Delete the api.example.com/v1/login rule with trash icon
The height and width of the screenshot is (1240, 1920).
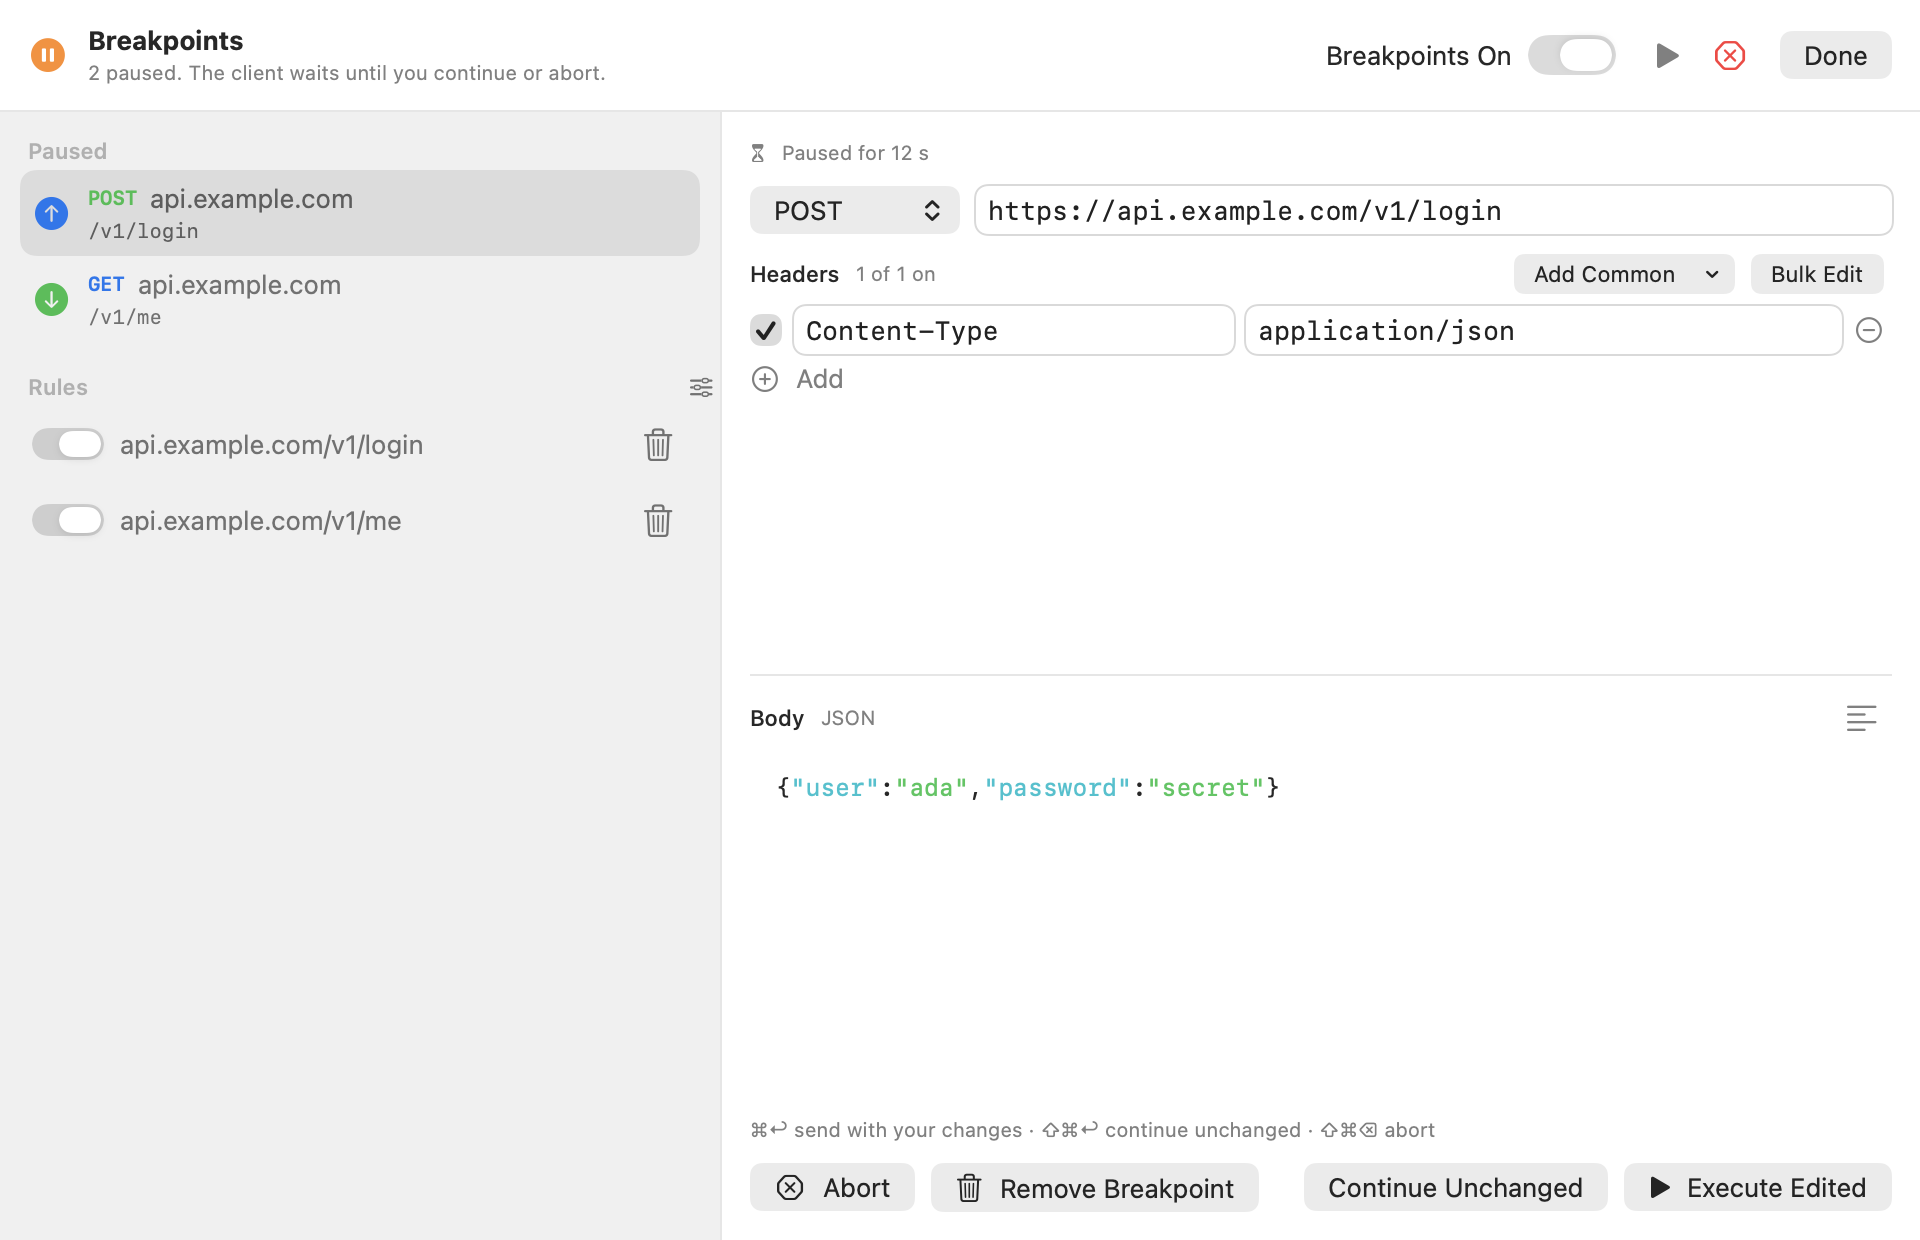tap(658, 445)
